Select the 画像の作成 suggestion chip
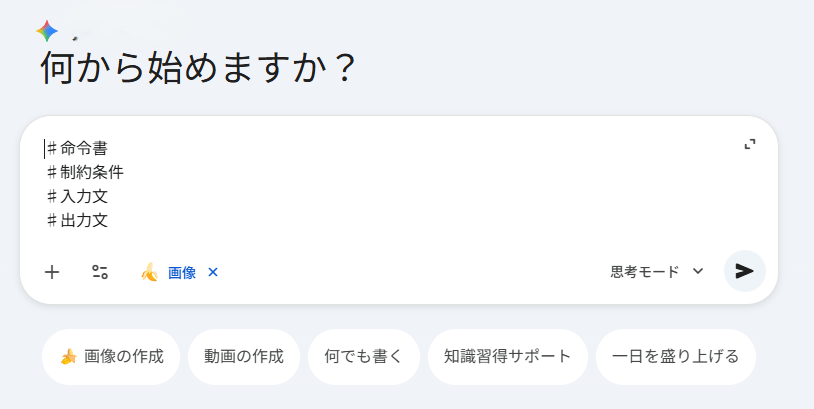The height and width of the screenshot is (409, 814). (x=110, y=356)
